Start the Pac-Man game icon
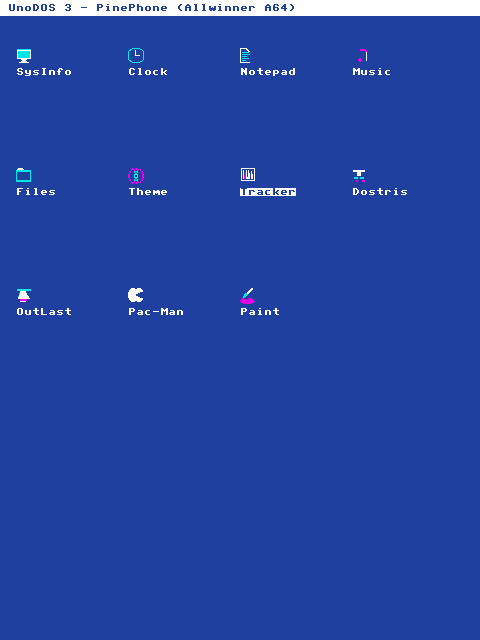Image resolution: width=480 pixels, height=640 pixels. (136, 295)
